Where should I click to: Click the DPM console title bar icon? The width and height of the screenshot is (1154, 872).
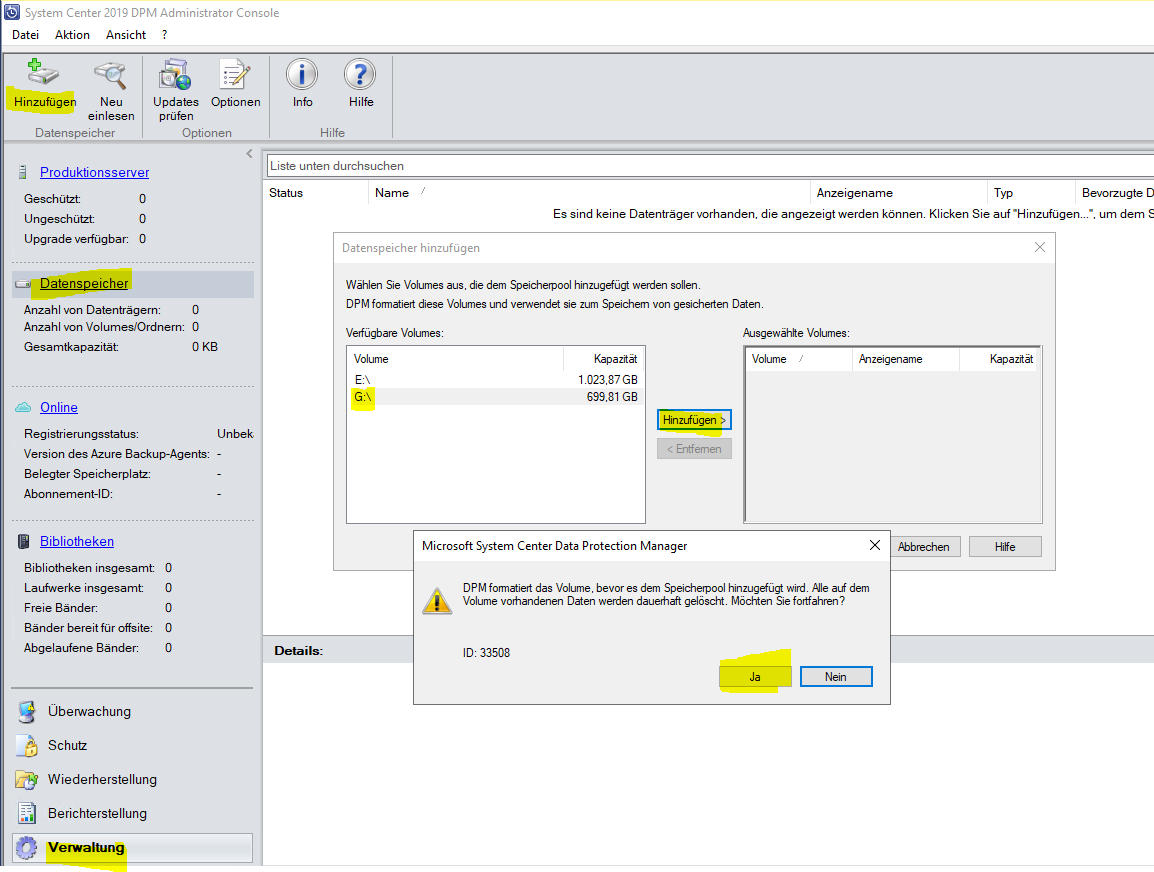point(12,13)
